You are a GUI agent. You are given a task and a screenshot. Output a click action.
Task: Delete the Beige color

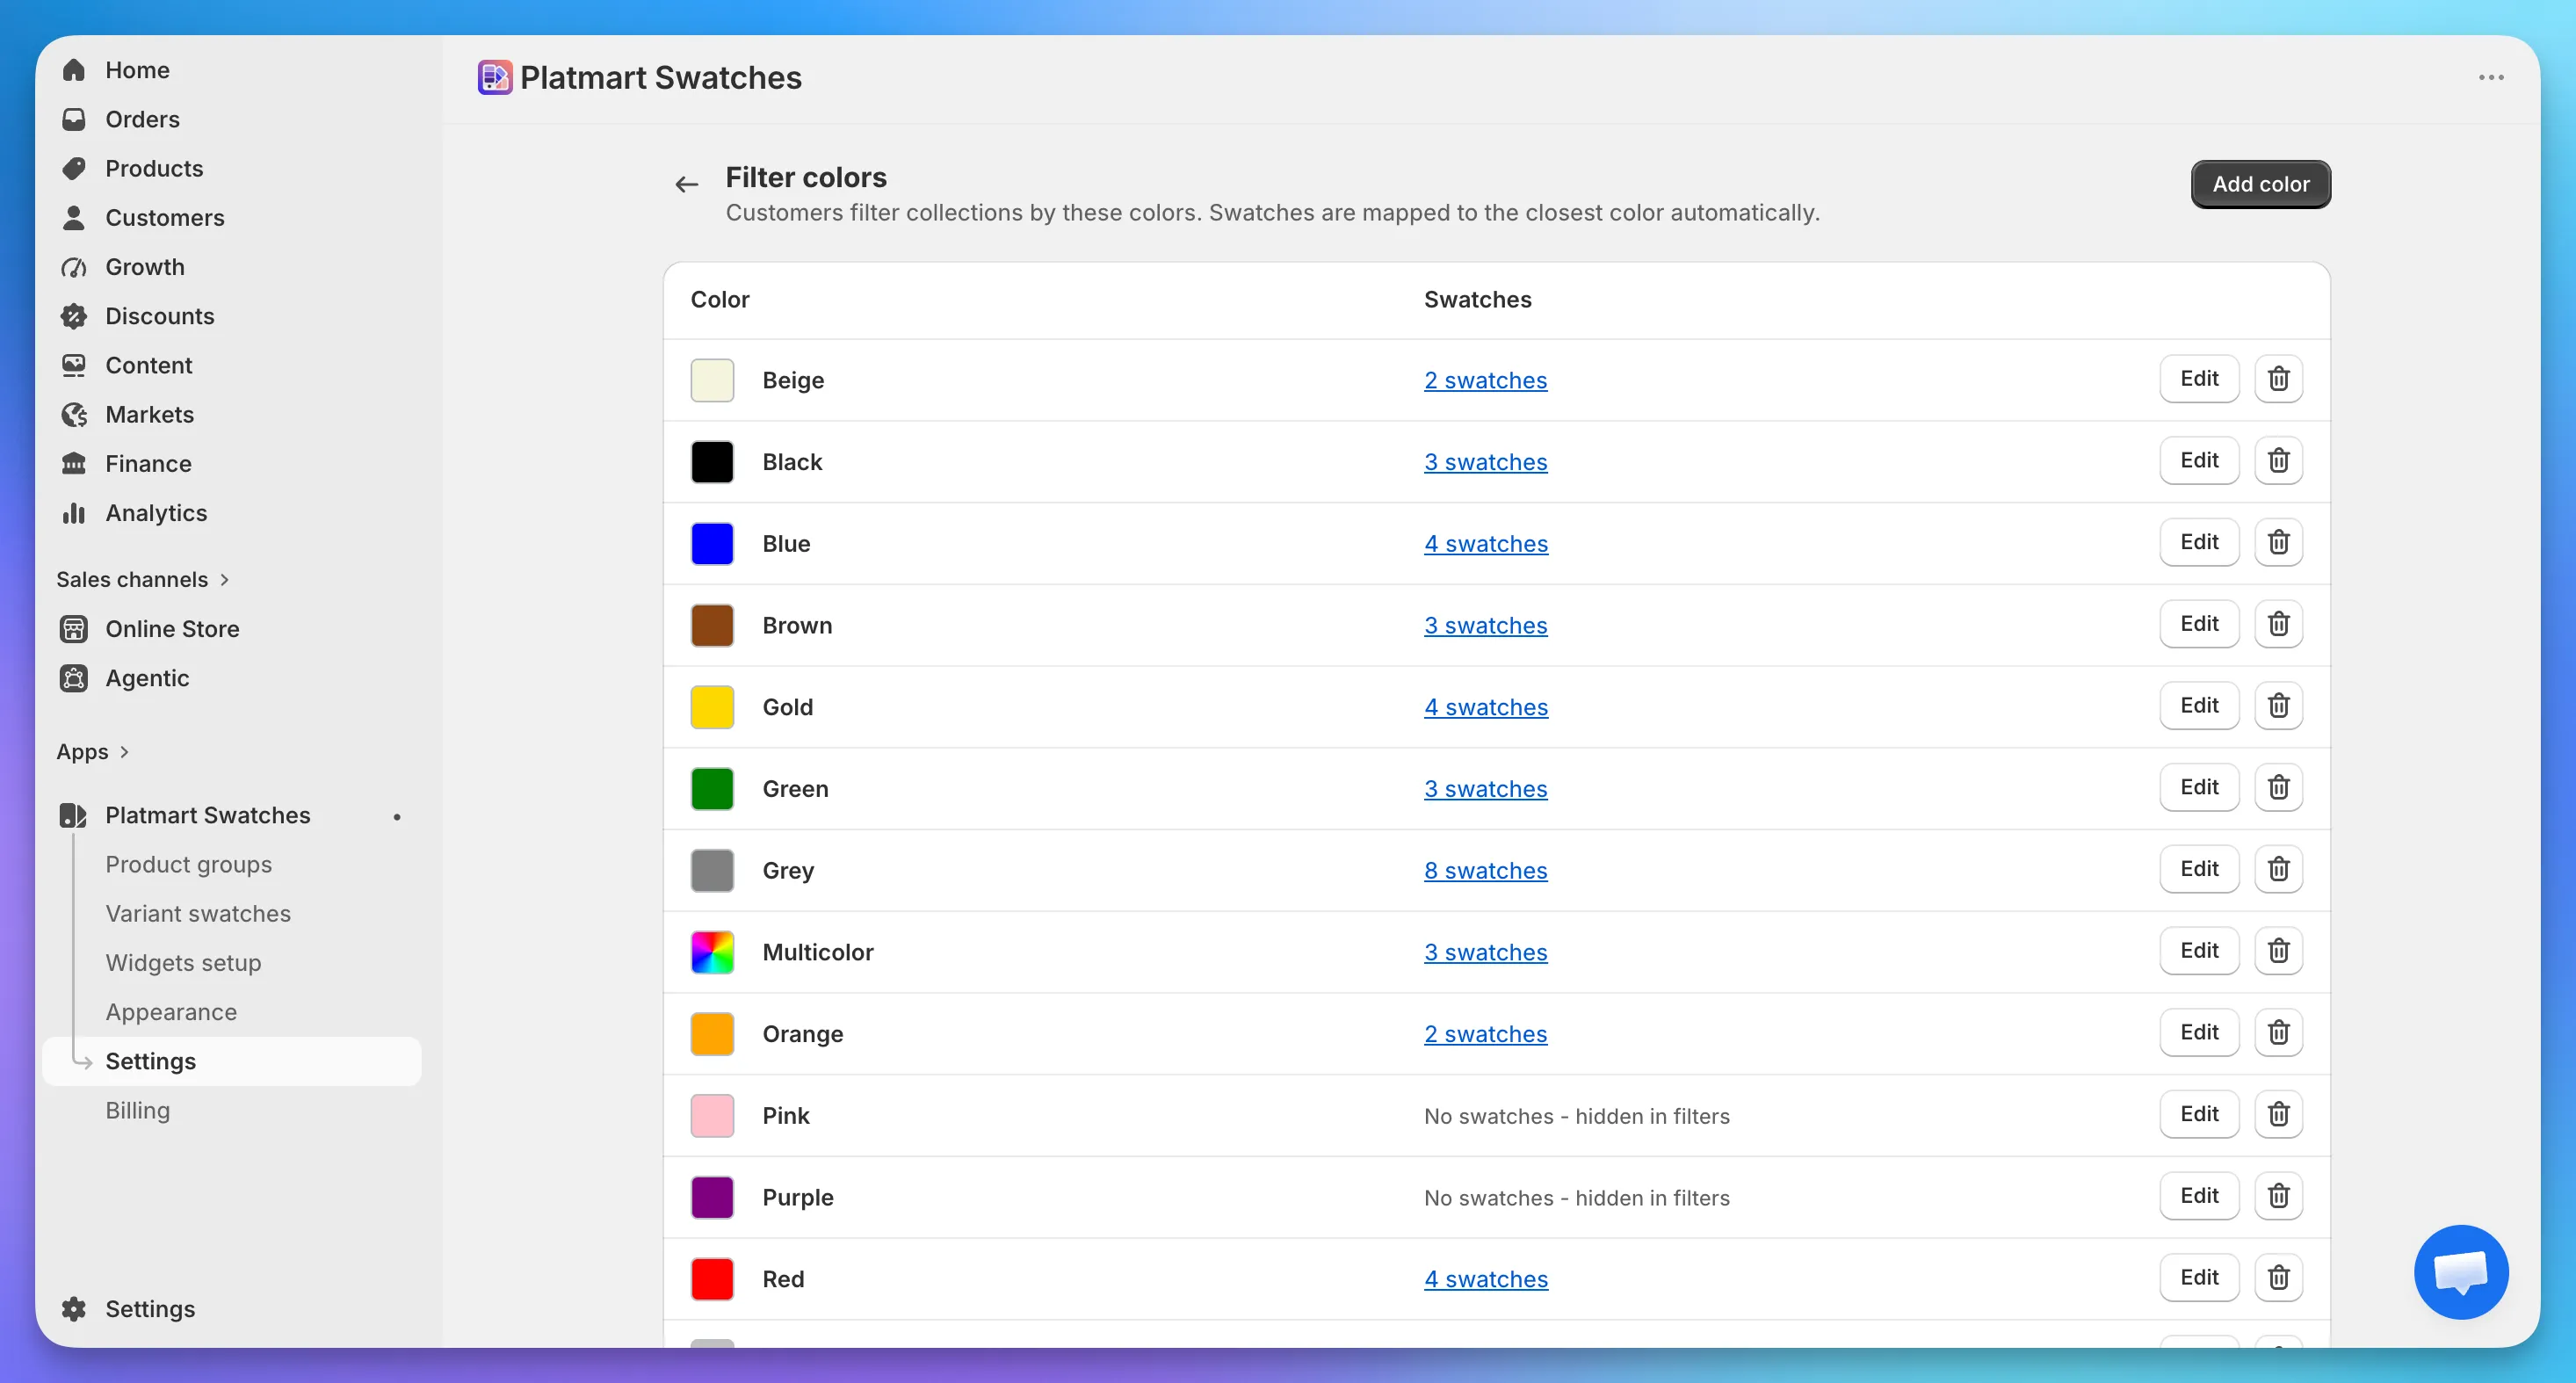pyautogui.click(x=2278, y=379)
